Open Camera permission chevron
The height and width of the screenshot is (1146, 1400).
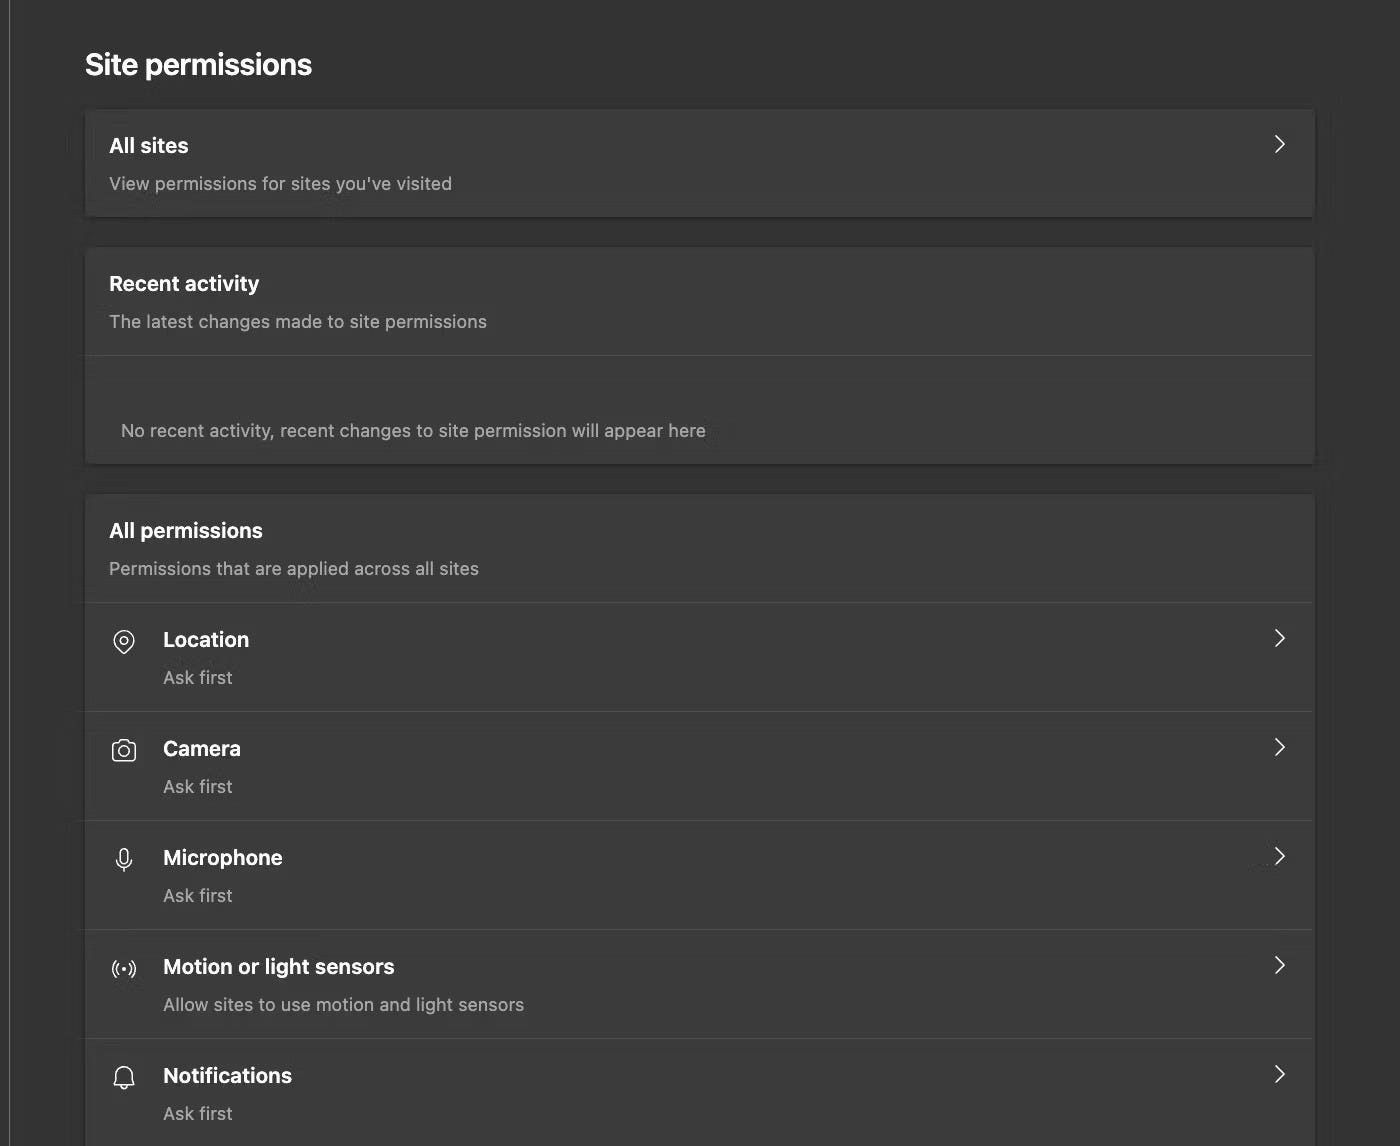[x=1279, y=747]
